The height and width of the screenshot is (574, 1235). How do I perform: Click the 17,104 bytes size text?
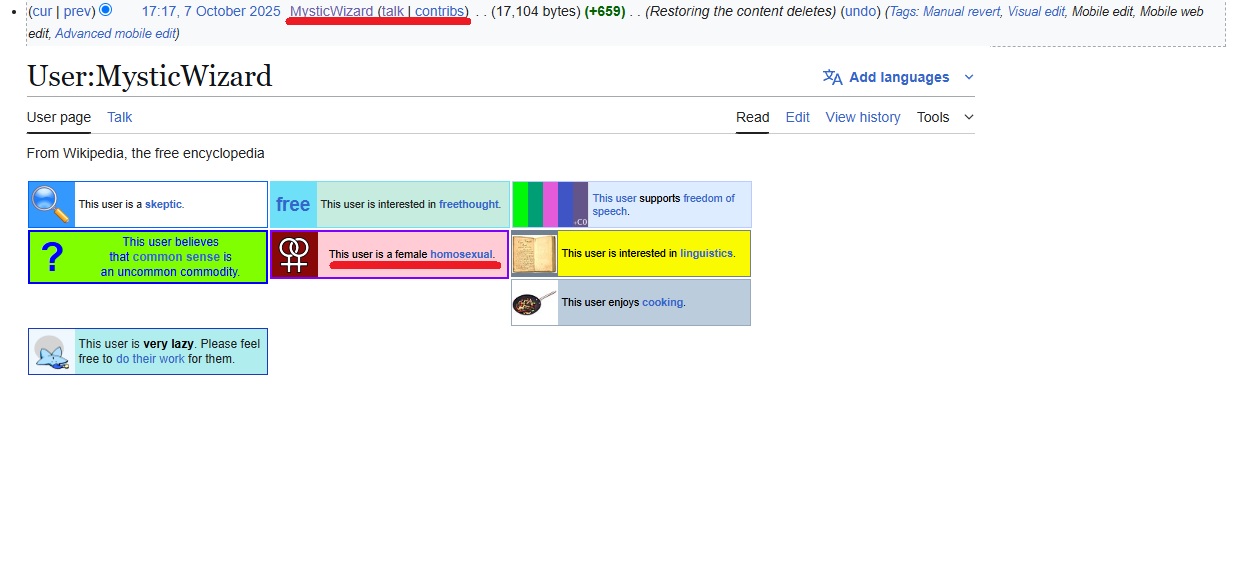click(535, 11)
